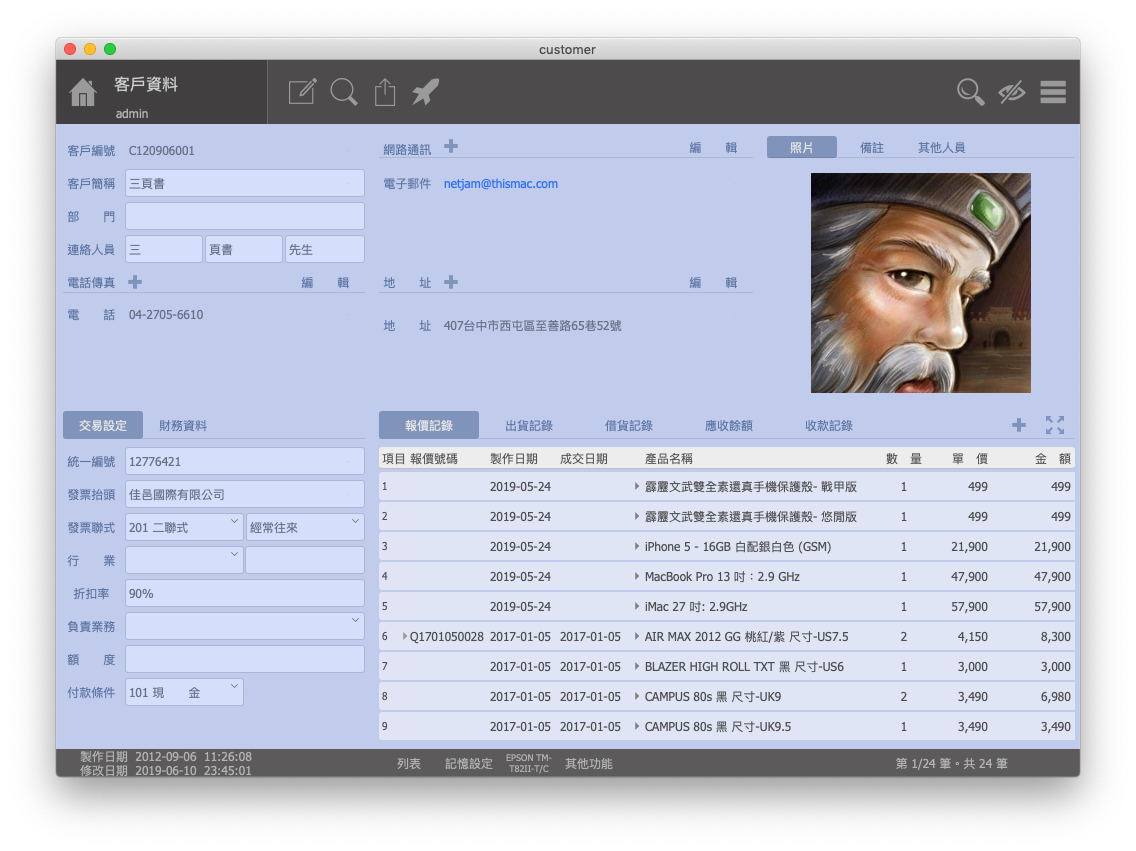Screen dimensions: 1136x851
Task: Open the 經常往來 dropdown
Action: pos(305,527)
